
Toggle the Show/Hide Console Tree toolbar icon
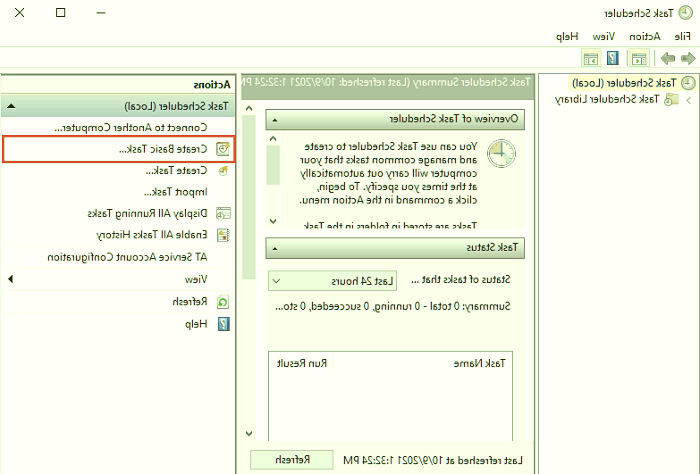(639, 58)
